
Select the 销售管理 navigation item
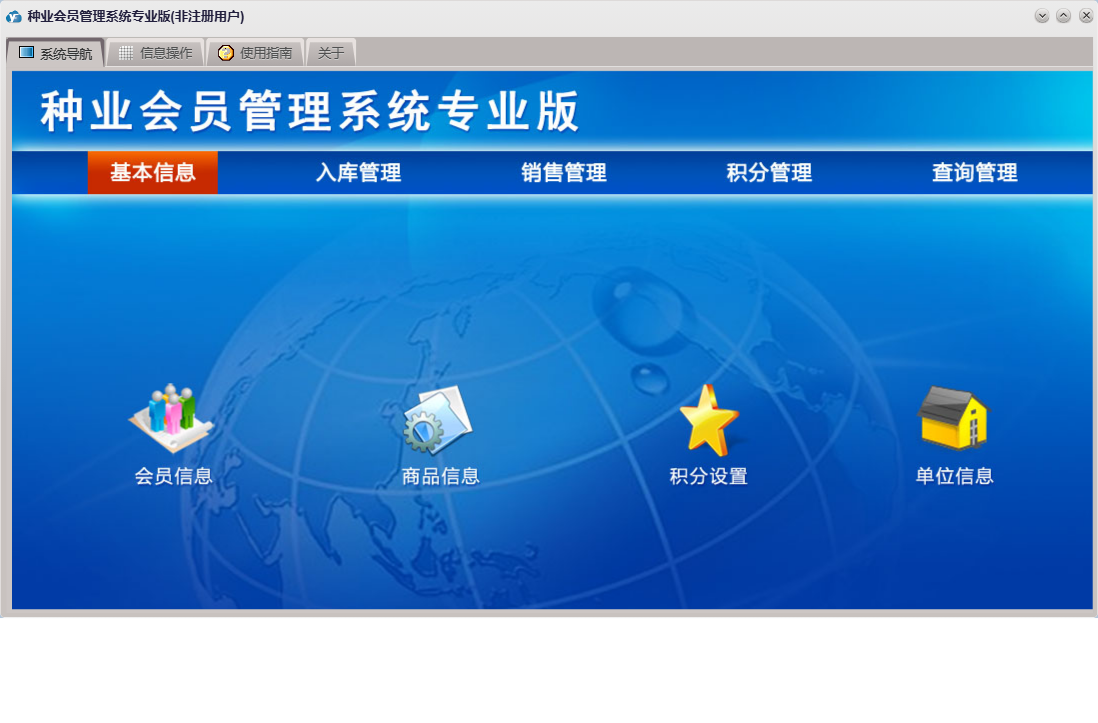[x=564, y=172]
